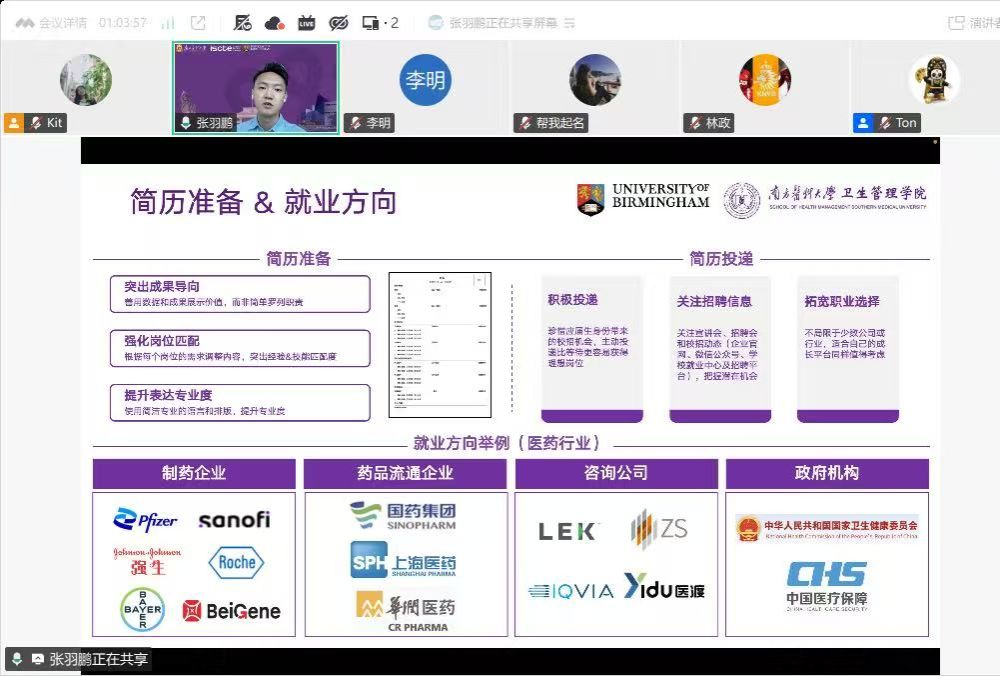The height and width of the screenshot is (676, 1000).
Task: Click the 药品流通企业 purple header
Action: [405, 473]
